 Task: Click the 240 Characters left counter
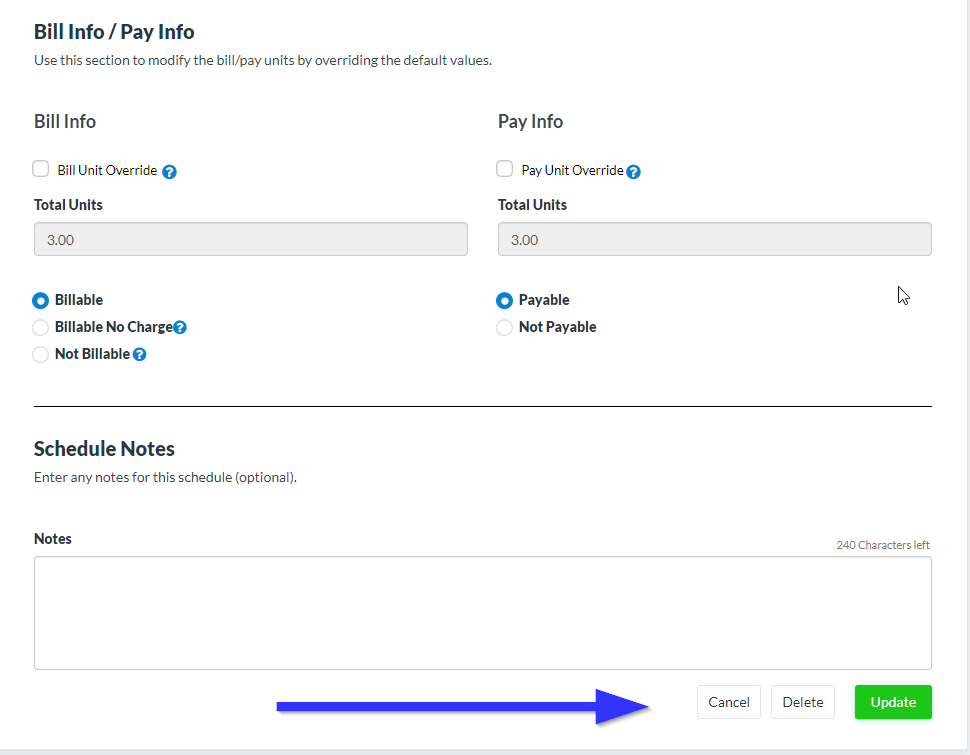[x=882, y=545]
